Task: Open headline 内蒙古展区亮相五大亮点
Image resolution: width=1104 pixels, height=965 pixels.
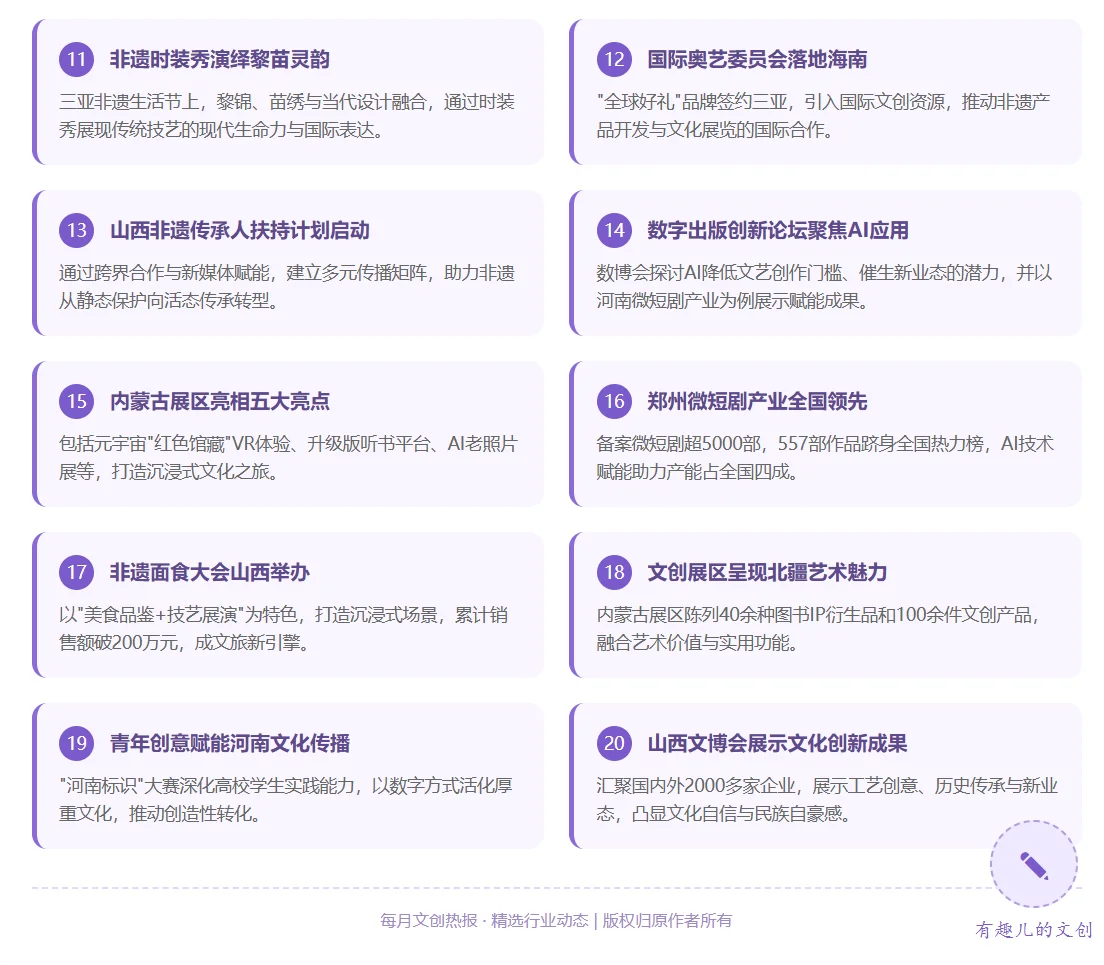Action: pos(220,401)
